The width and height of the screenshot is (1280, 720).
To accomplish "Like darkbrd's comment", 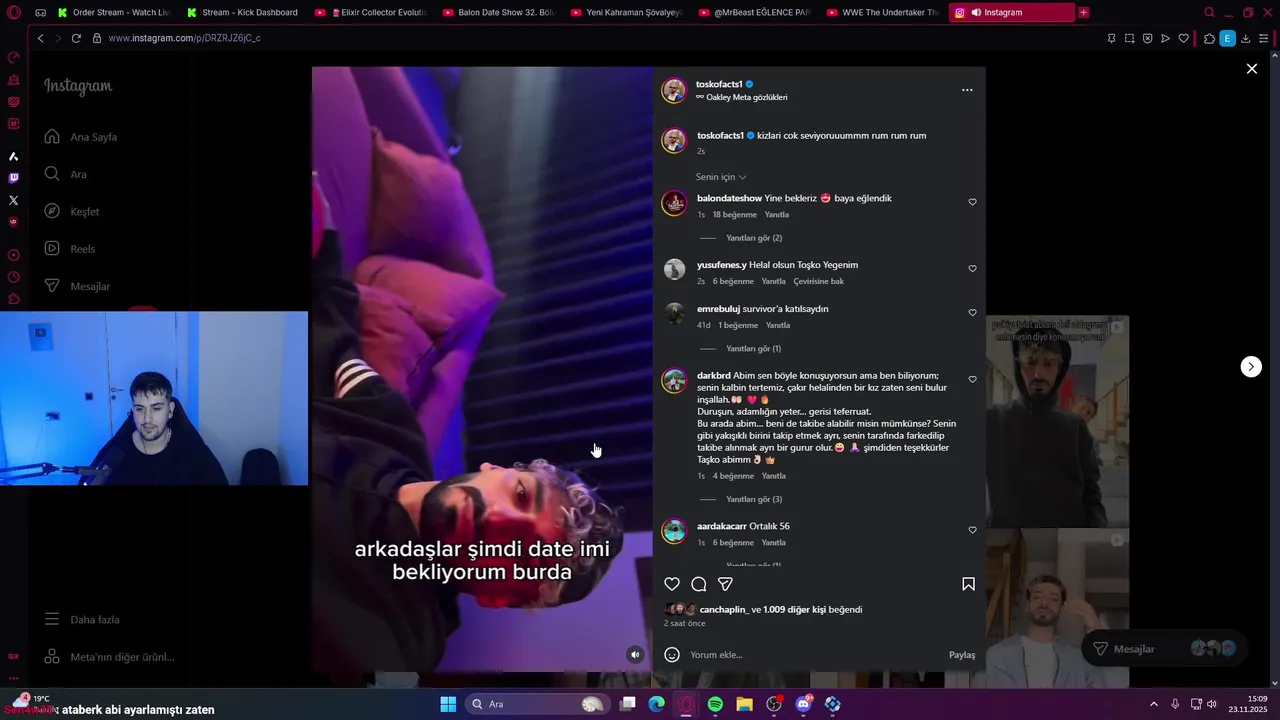I will [972, 380].
